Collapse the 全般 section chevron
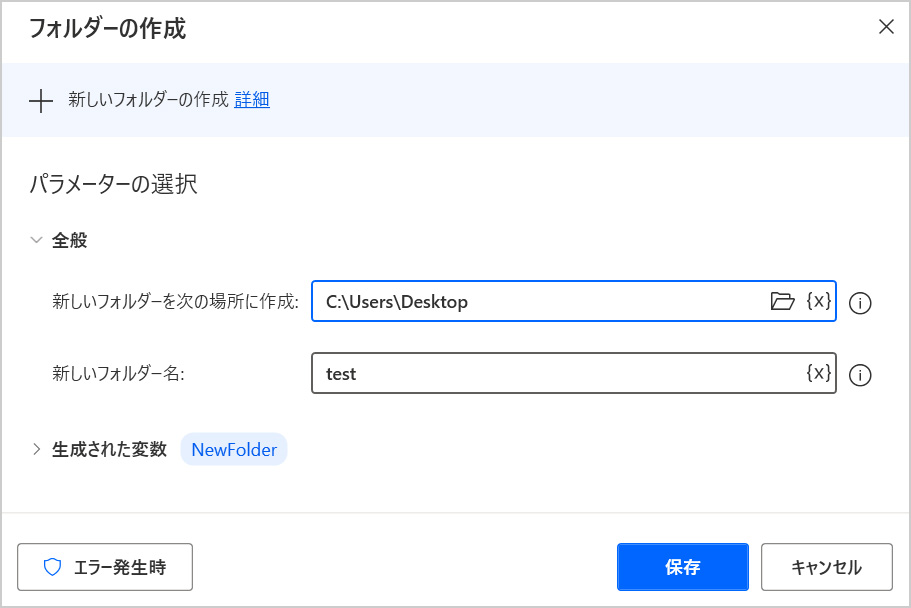Image resolution: width=911 pixels, height=608 pixels. click(x=37, y=240)
